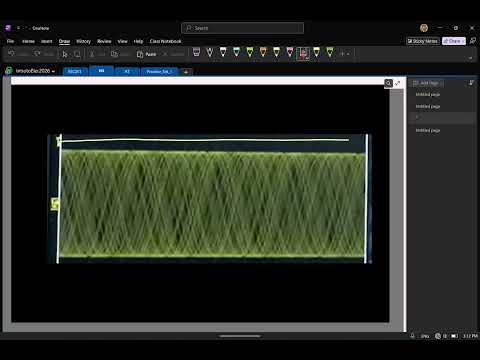Open the History tab
This screenshot has width=480, height=360.
pyautogui.click(x=83, y=41)
